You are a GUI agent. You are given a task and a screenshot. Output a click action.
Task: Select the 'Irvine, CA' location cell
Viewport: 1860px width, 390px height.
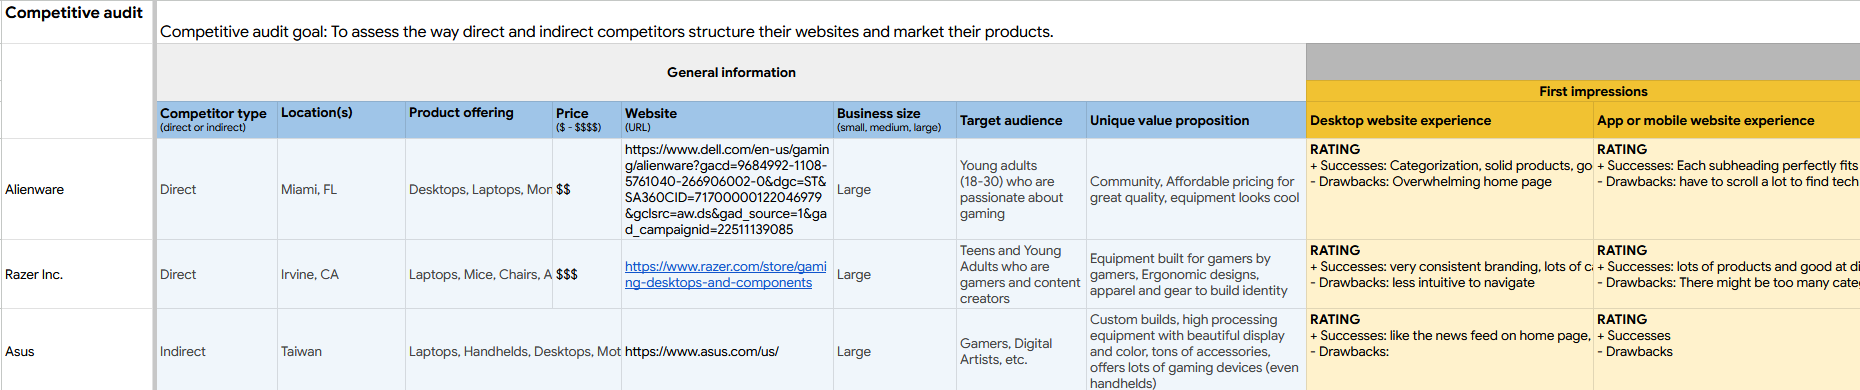[x=341, y=274]
